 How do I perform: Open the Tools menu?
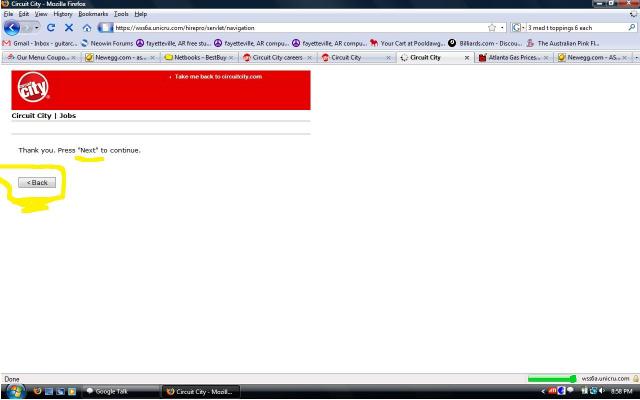121,14
